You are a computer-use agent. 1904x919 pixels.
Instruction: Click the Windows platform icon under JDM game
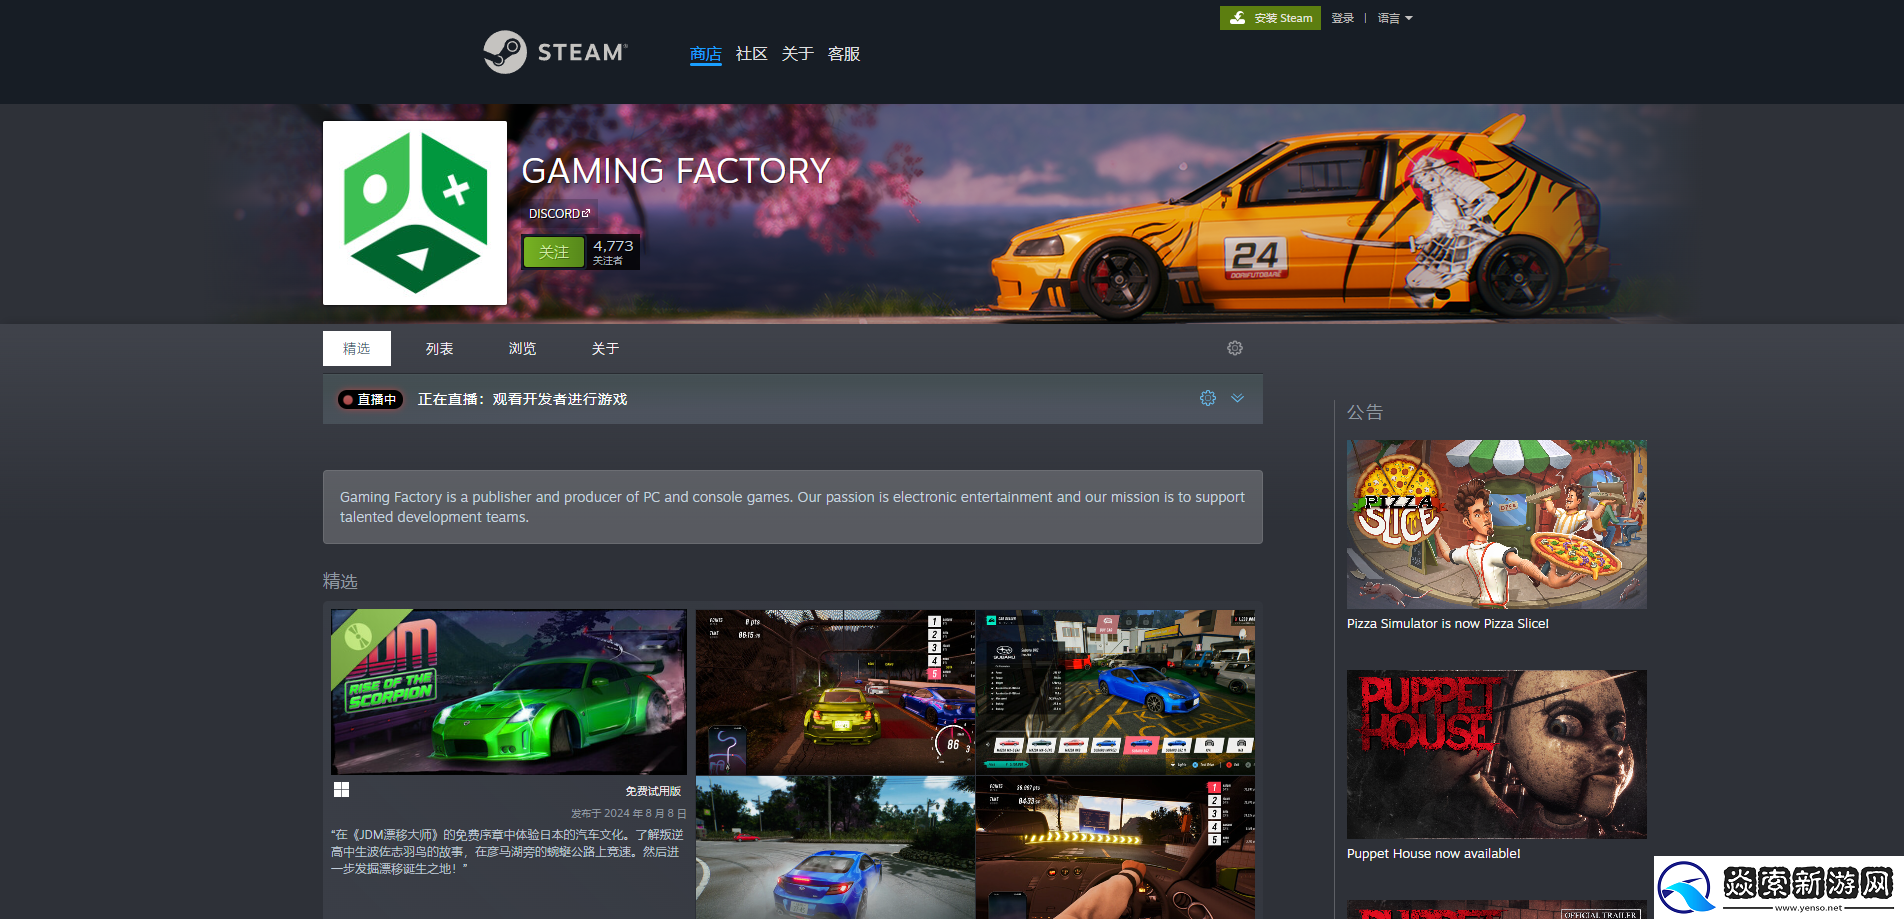(x=341, y=790)
